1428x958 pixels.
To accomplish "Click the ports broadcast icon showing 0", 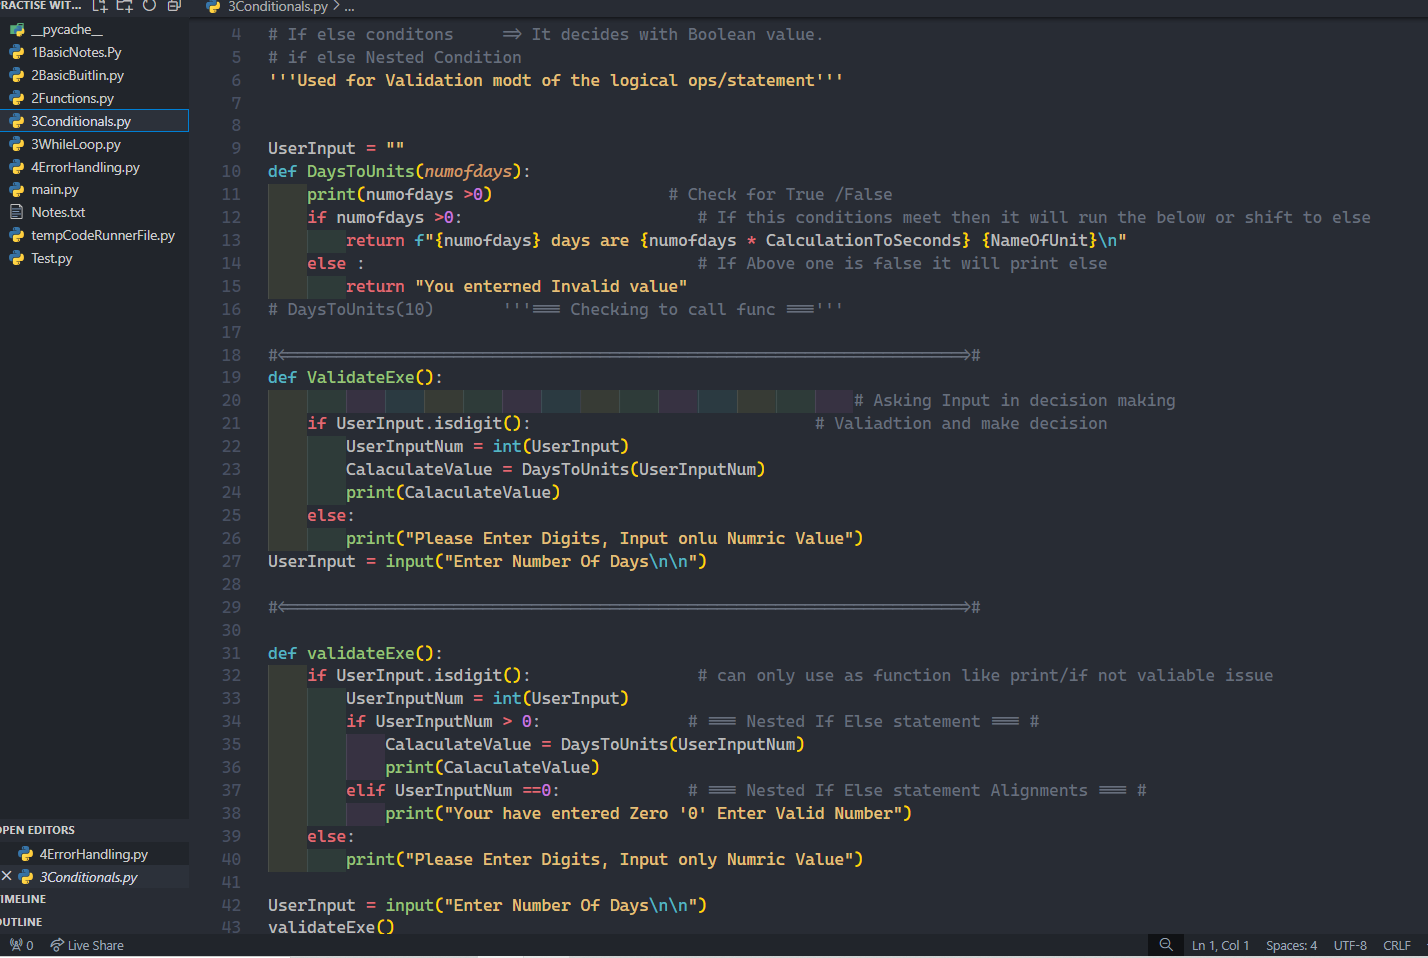I will tap(21, 945).
